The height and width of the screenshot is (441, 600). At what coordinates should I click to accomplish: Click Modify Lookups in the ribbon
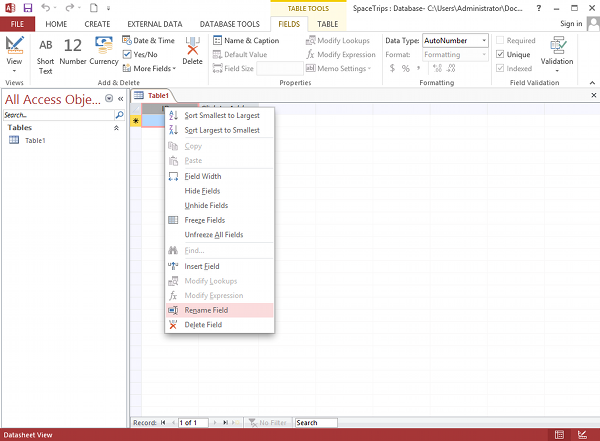point(338,40)
